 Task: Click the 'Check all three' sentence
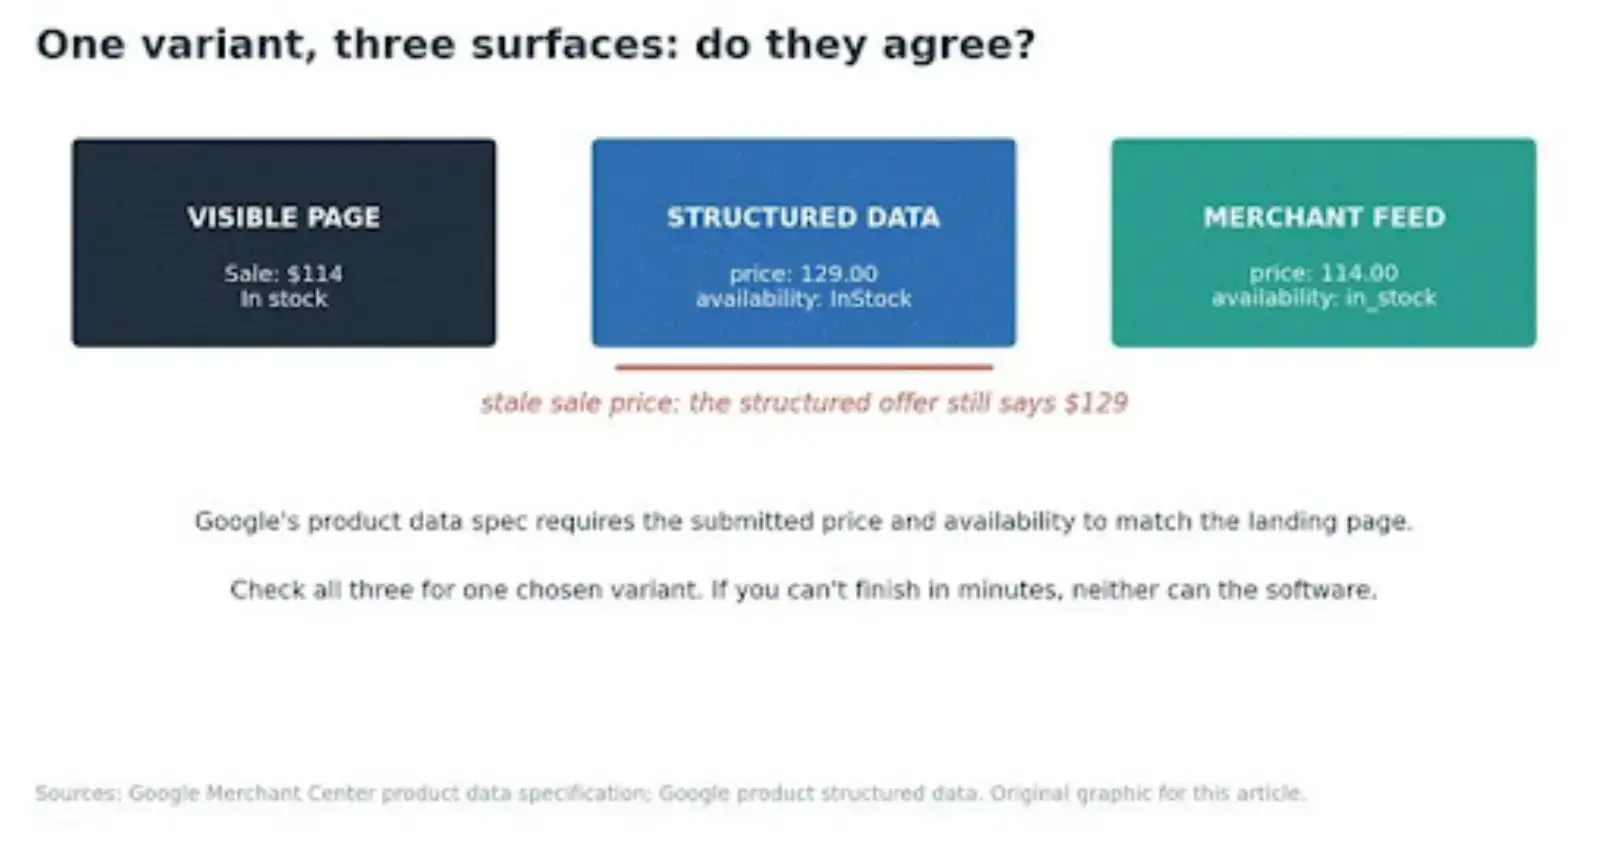point(803,590)
